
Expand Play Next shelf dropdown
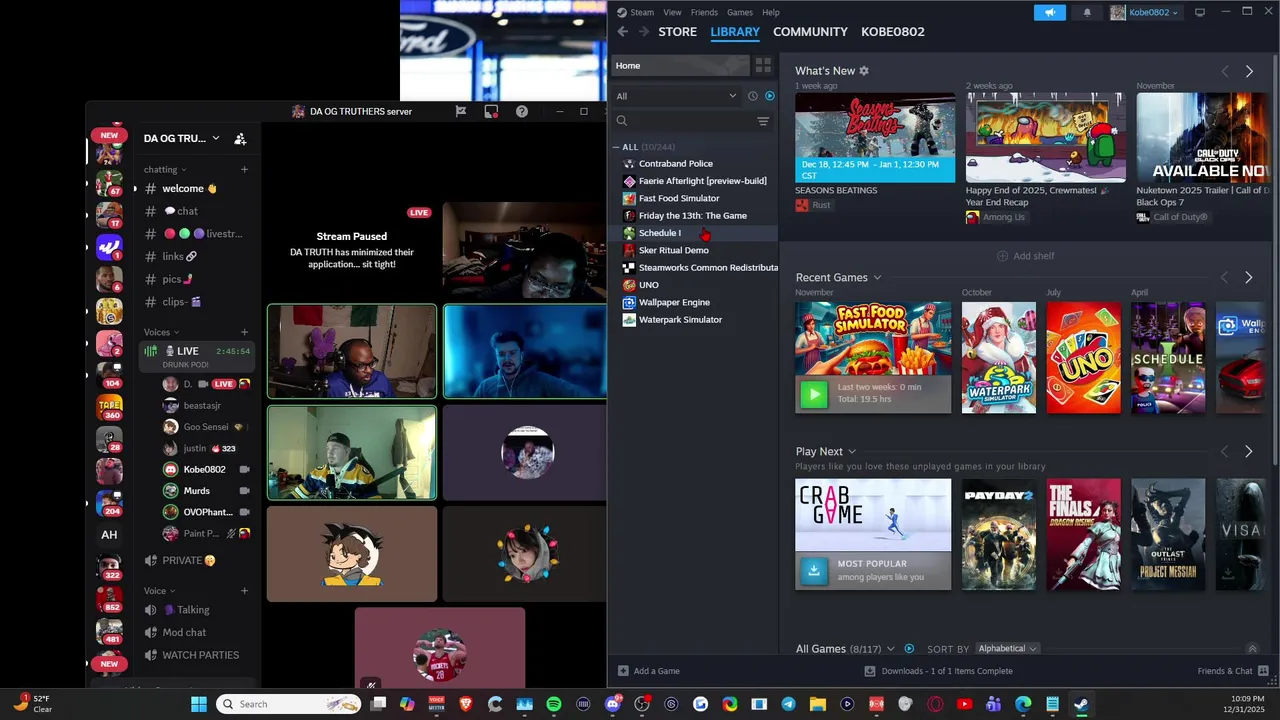pos(852,452)
